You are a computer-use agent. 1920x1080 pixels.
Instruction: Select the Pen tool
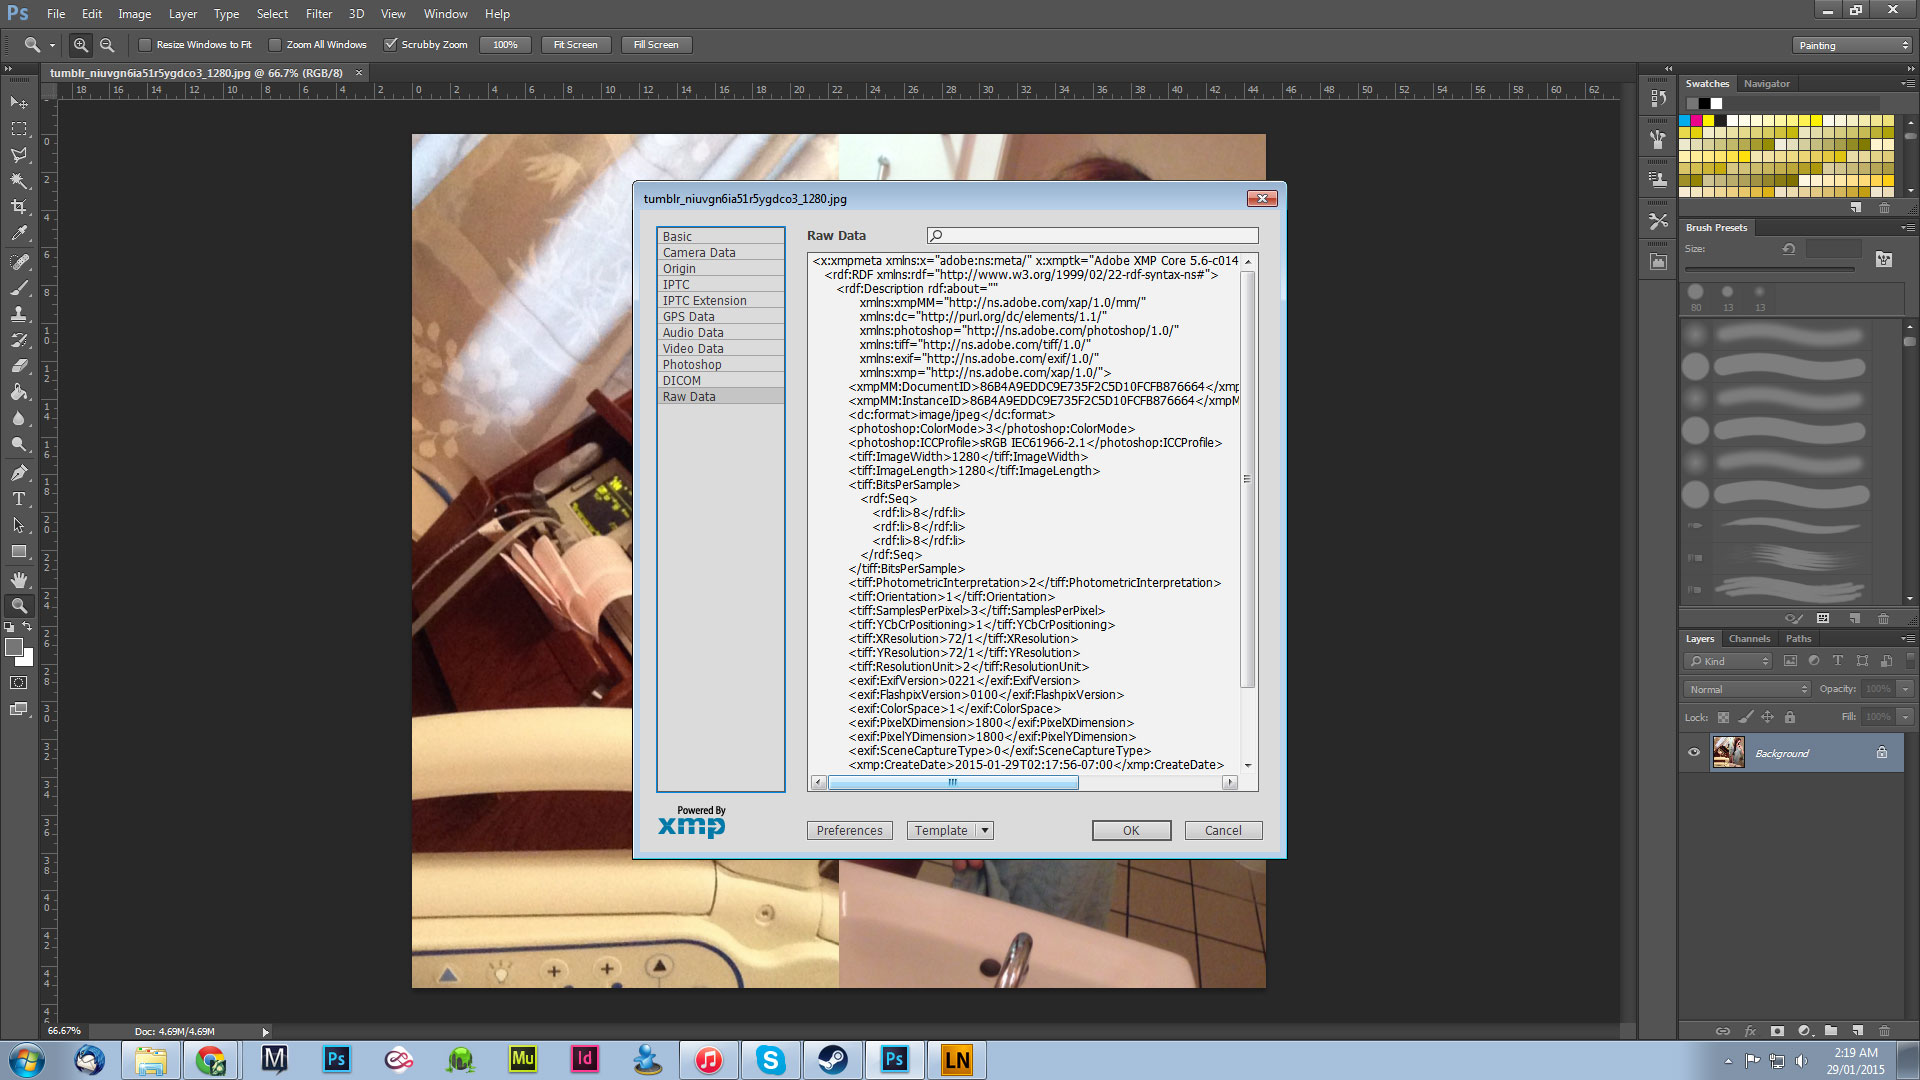pyautogui.click(x=19, y=473)
